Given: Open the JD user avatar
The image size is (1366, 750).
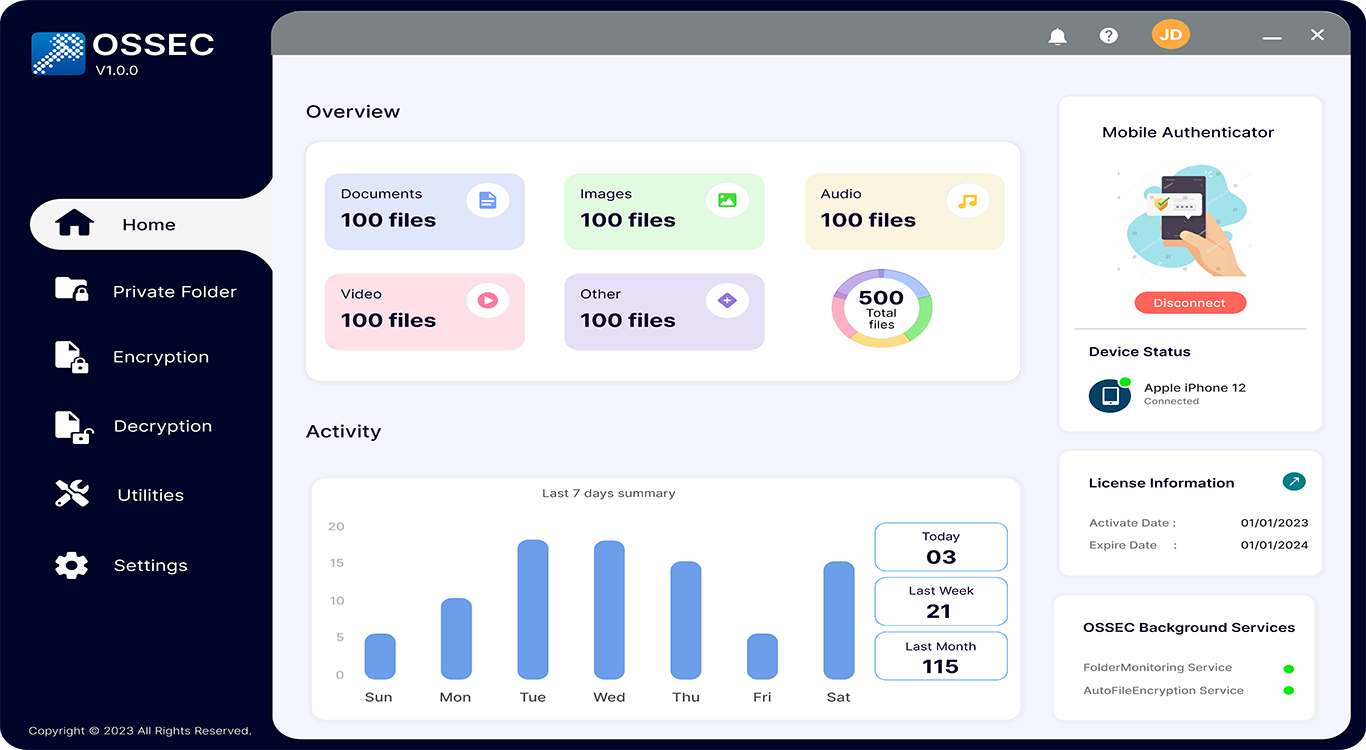Looking at the screenshot, I should pos(1171,34).
